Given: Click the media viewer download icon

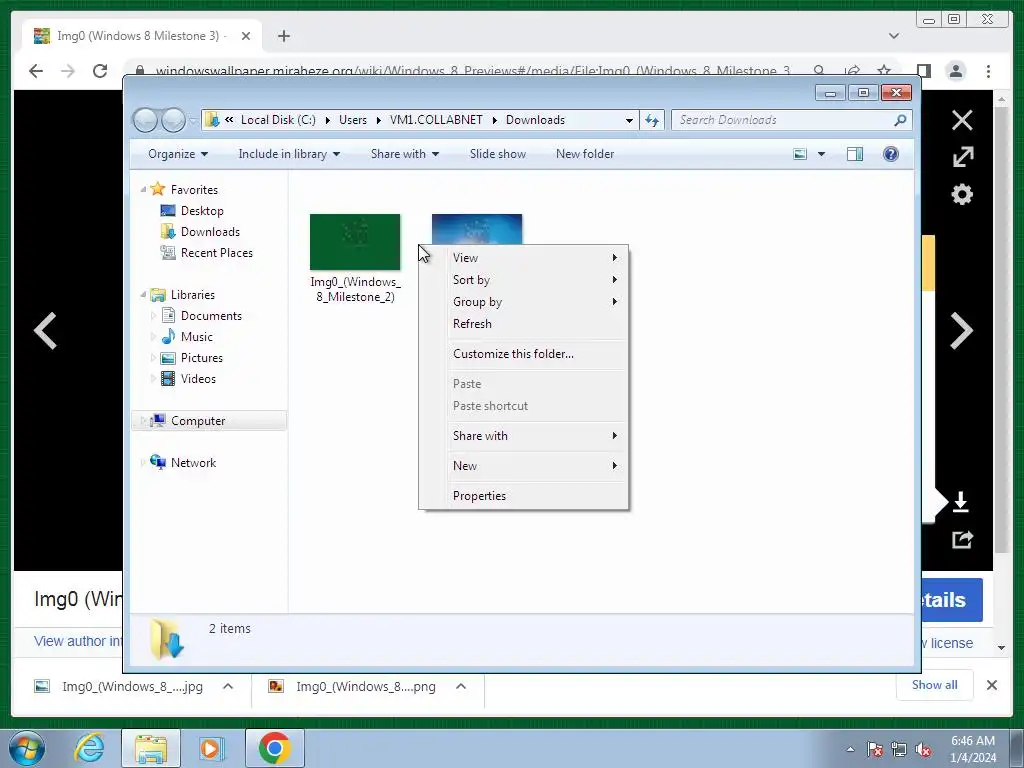Looking at the screenshot, I should (x=961, y=502).
